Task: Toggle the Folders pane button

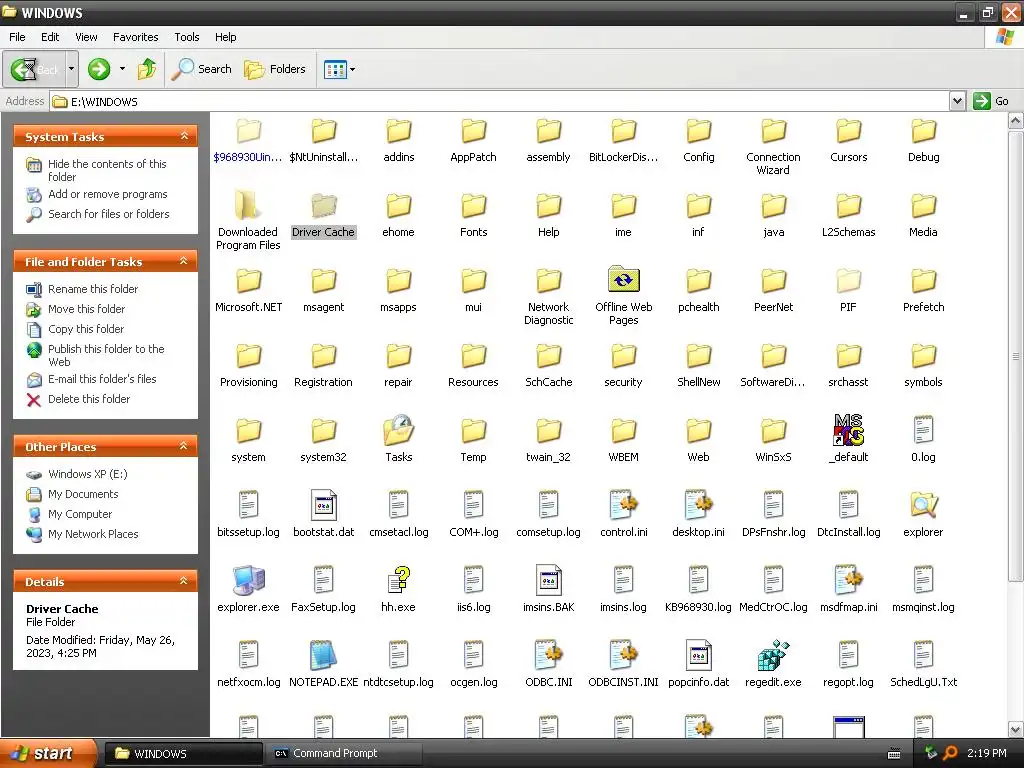Action: [275, 69]
